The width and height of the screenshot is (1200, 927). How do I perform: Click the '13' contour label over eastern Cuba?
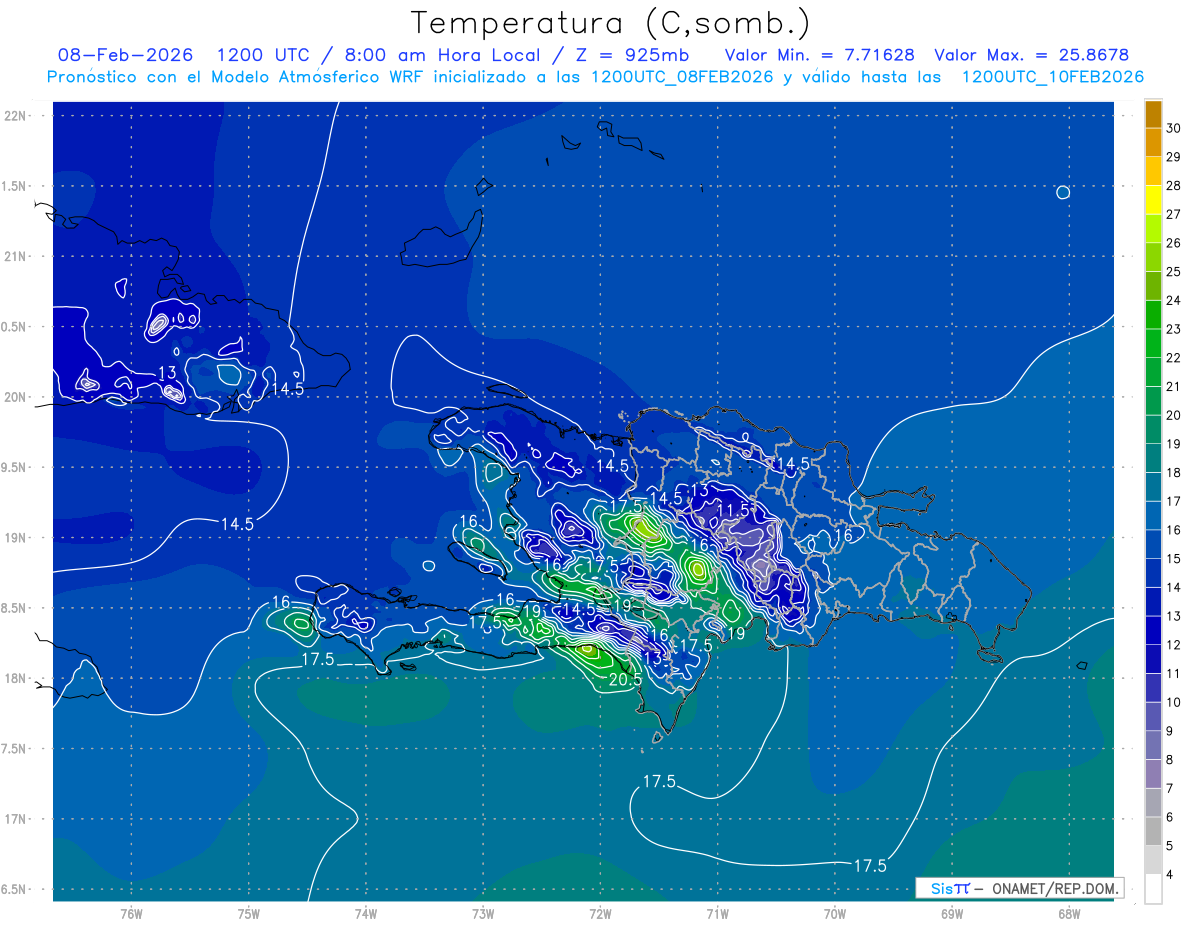pos(168,373)
